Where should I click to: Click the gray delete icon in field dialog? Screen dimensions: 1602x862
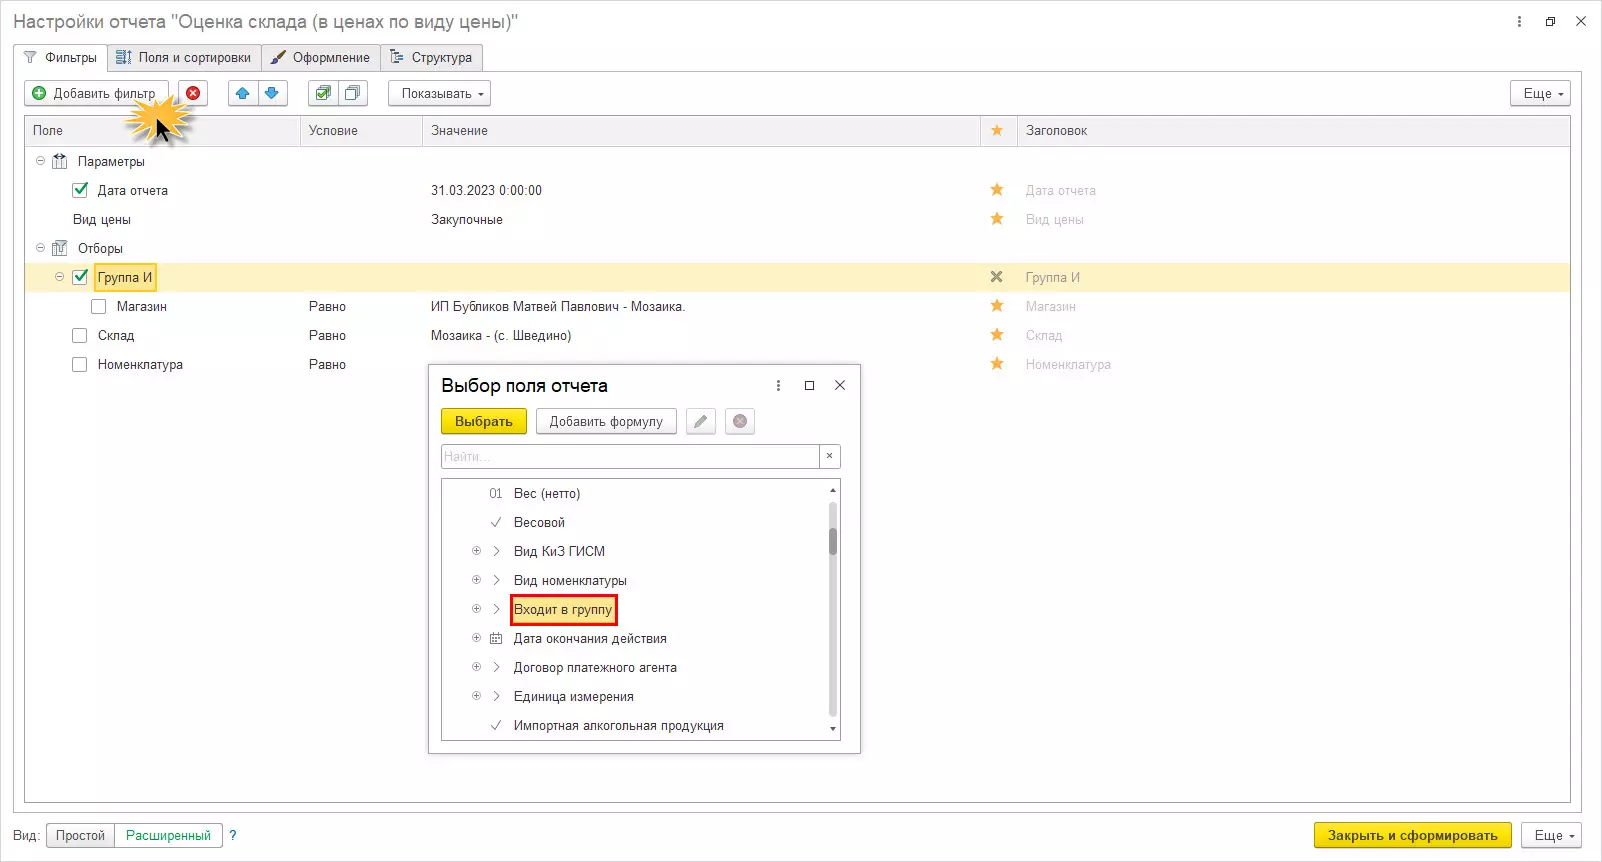[x=740, y=421]
